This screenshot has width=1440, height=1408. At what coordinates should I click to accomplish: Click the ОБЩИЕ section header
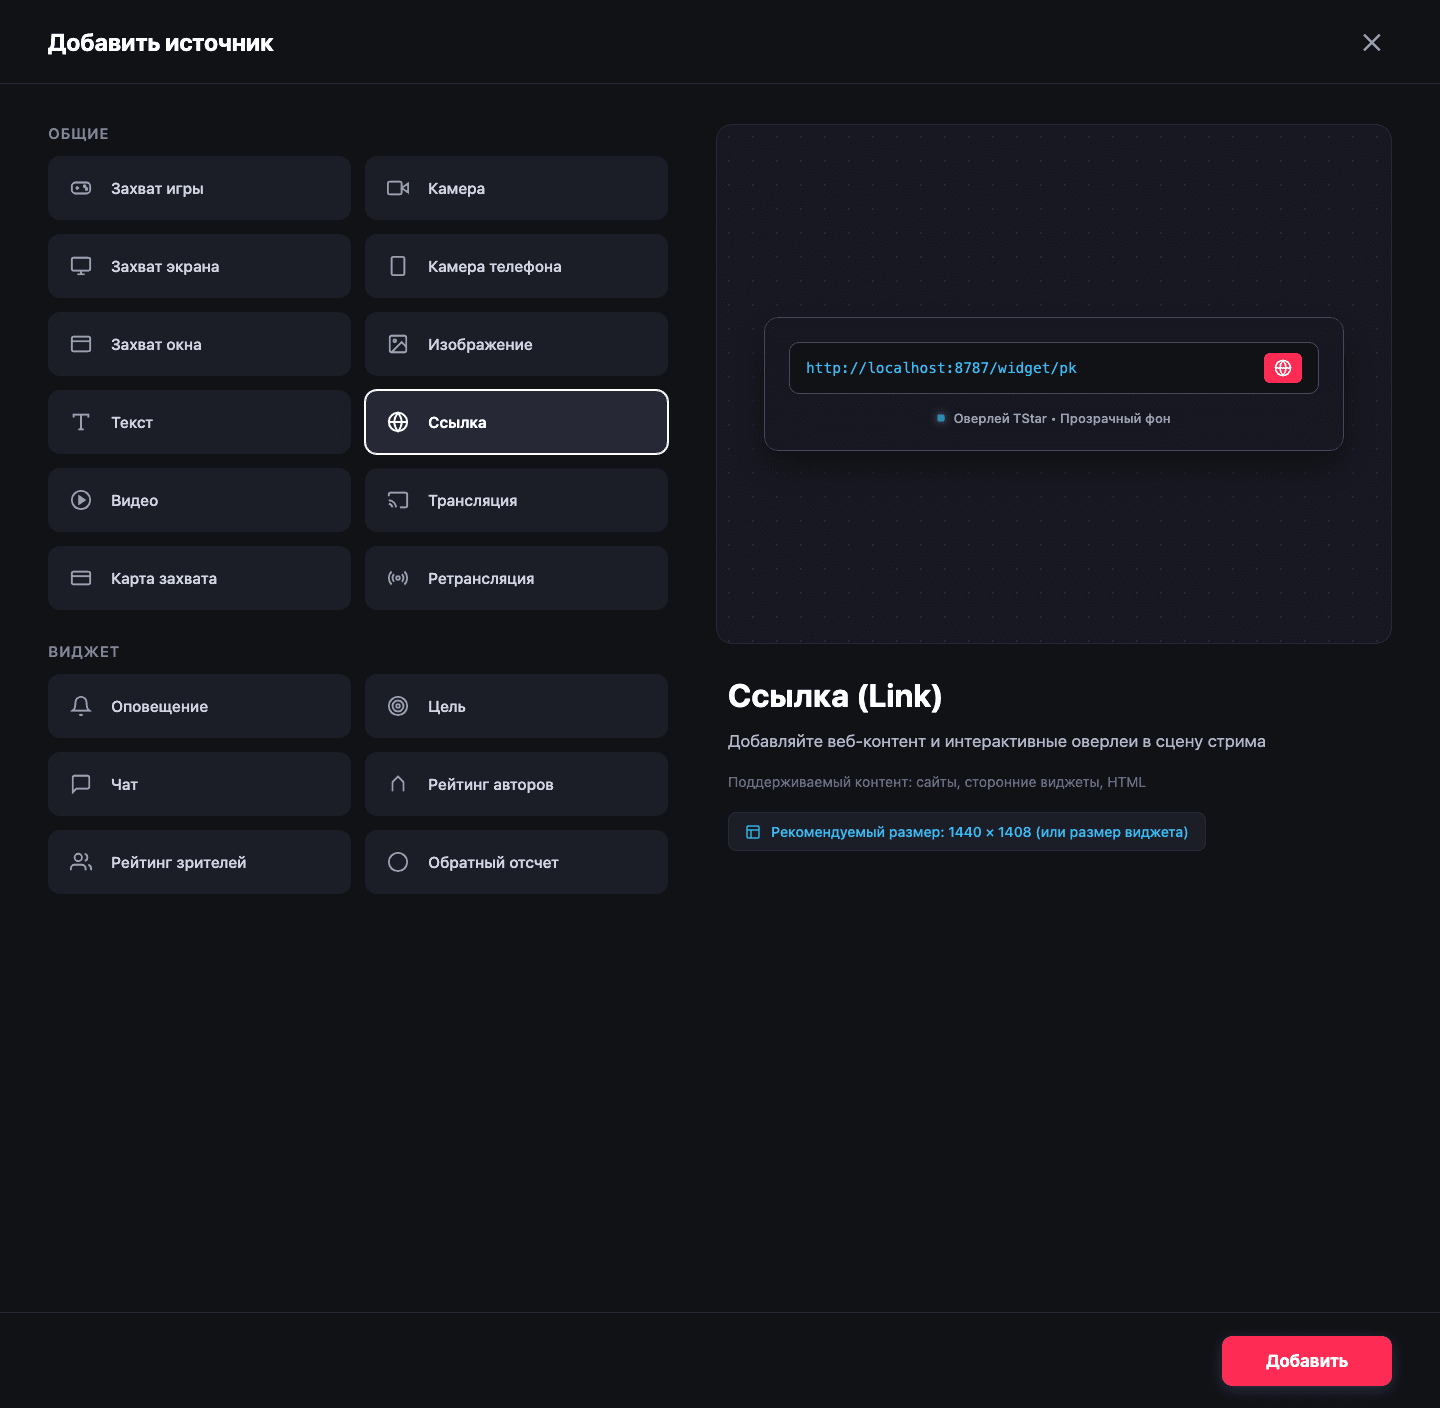[x=78, y=134]
